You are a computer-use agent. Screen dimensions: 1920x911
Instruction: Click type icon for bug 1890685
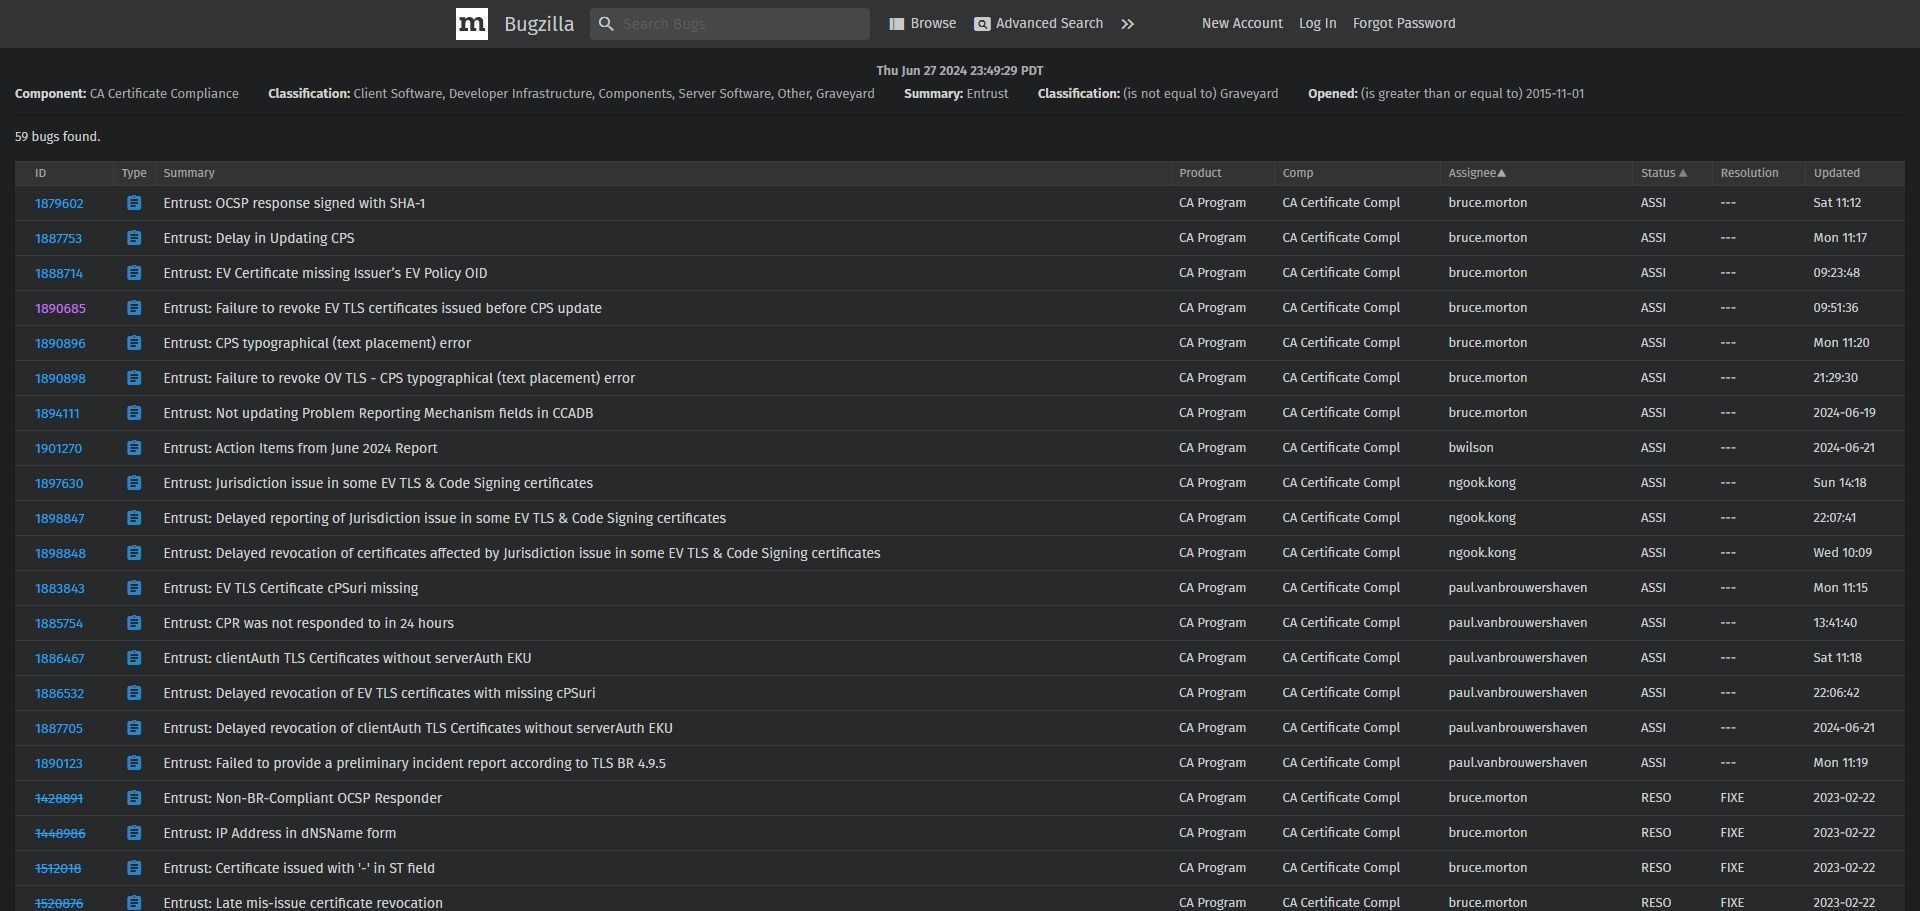tap(134, 308)
